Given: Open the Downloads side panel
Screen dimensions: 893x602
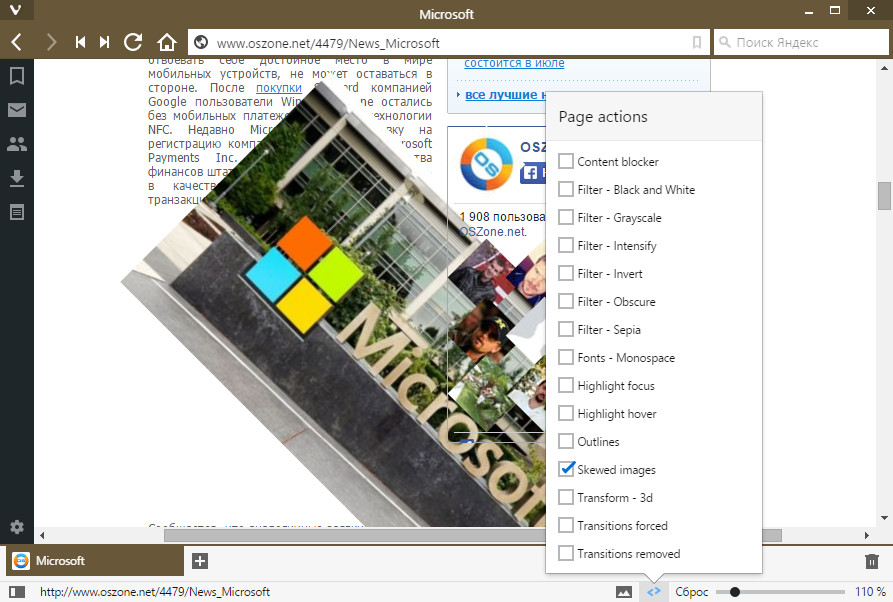Looking at the screenshot, I should [17, 178].
